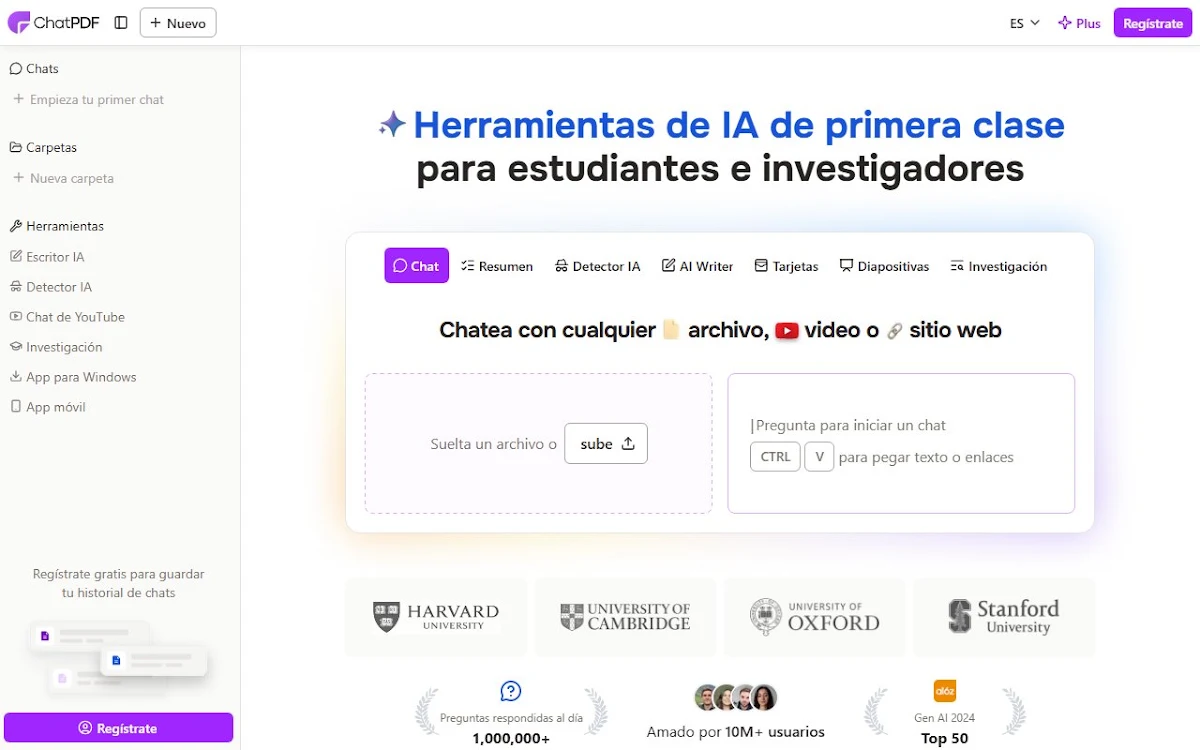This screenshot has width=1200, height=750.
Task: Open Chat de YouTube tool
Action: coord(67,317)
